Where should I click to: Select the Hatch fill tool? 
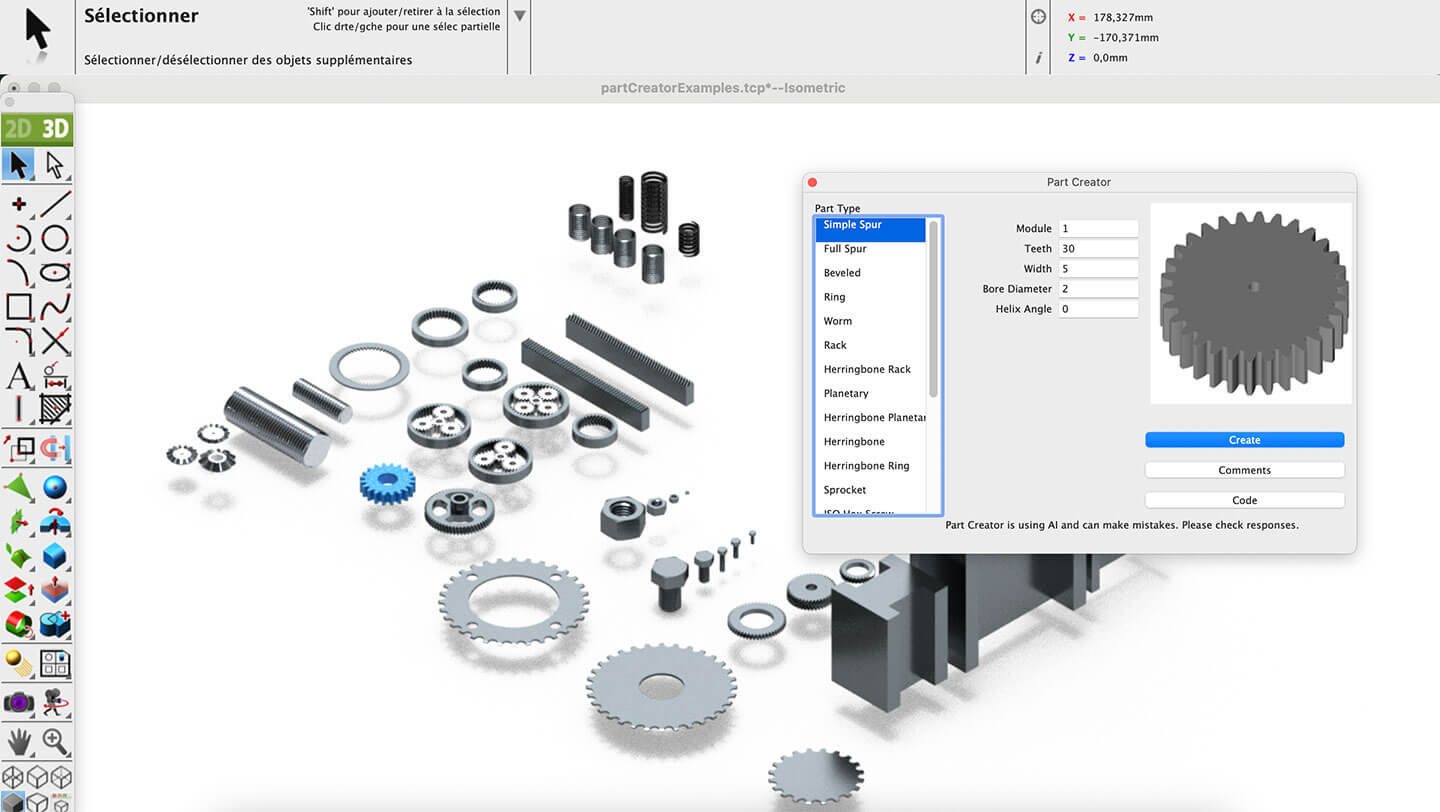[55, 408]
